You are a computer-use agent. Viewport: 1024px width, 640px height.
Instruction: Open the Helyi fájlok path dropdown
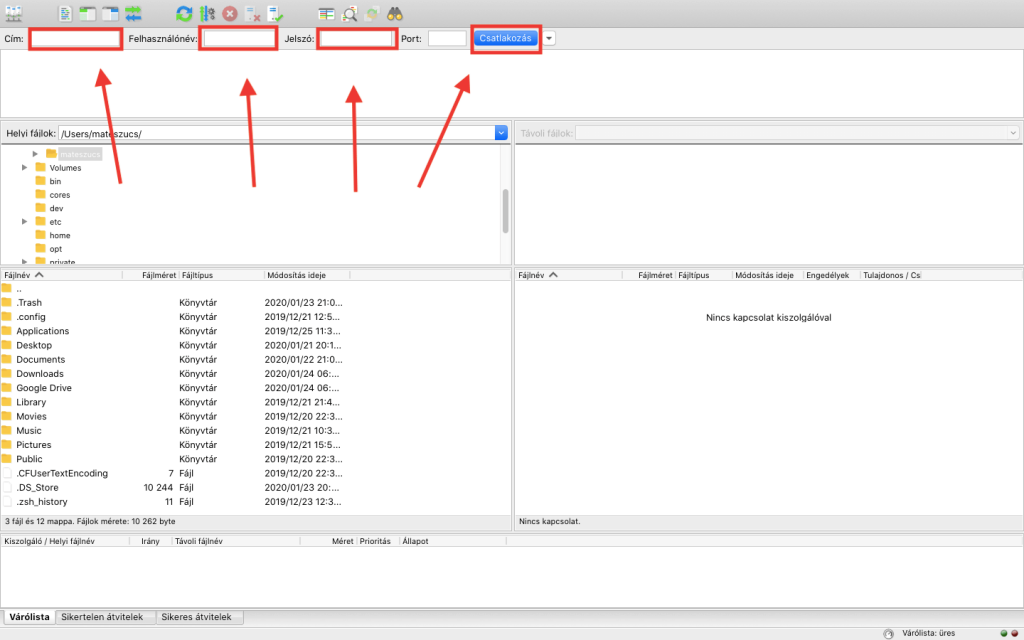click(501, 133)
